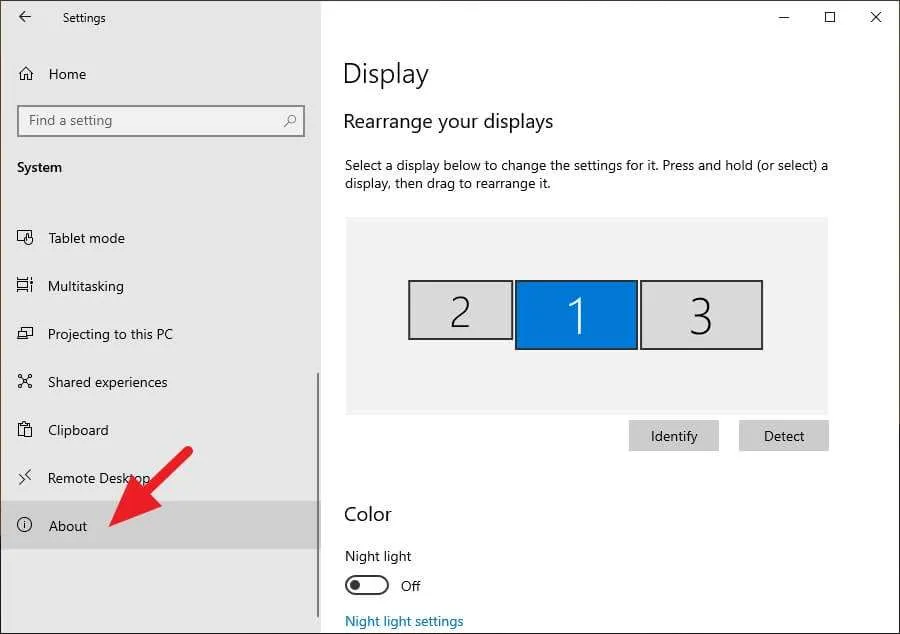Click the Remote Desktop icon

pos(25,477)
